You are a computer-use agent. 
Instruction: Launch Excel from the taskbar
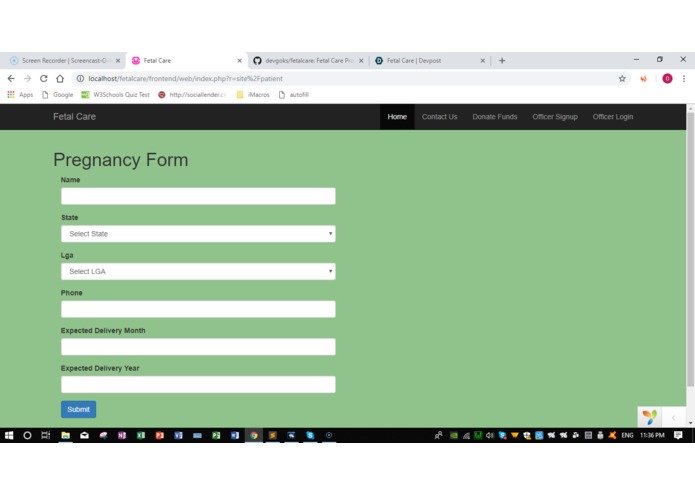click(x=141, y=436)
